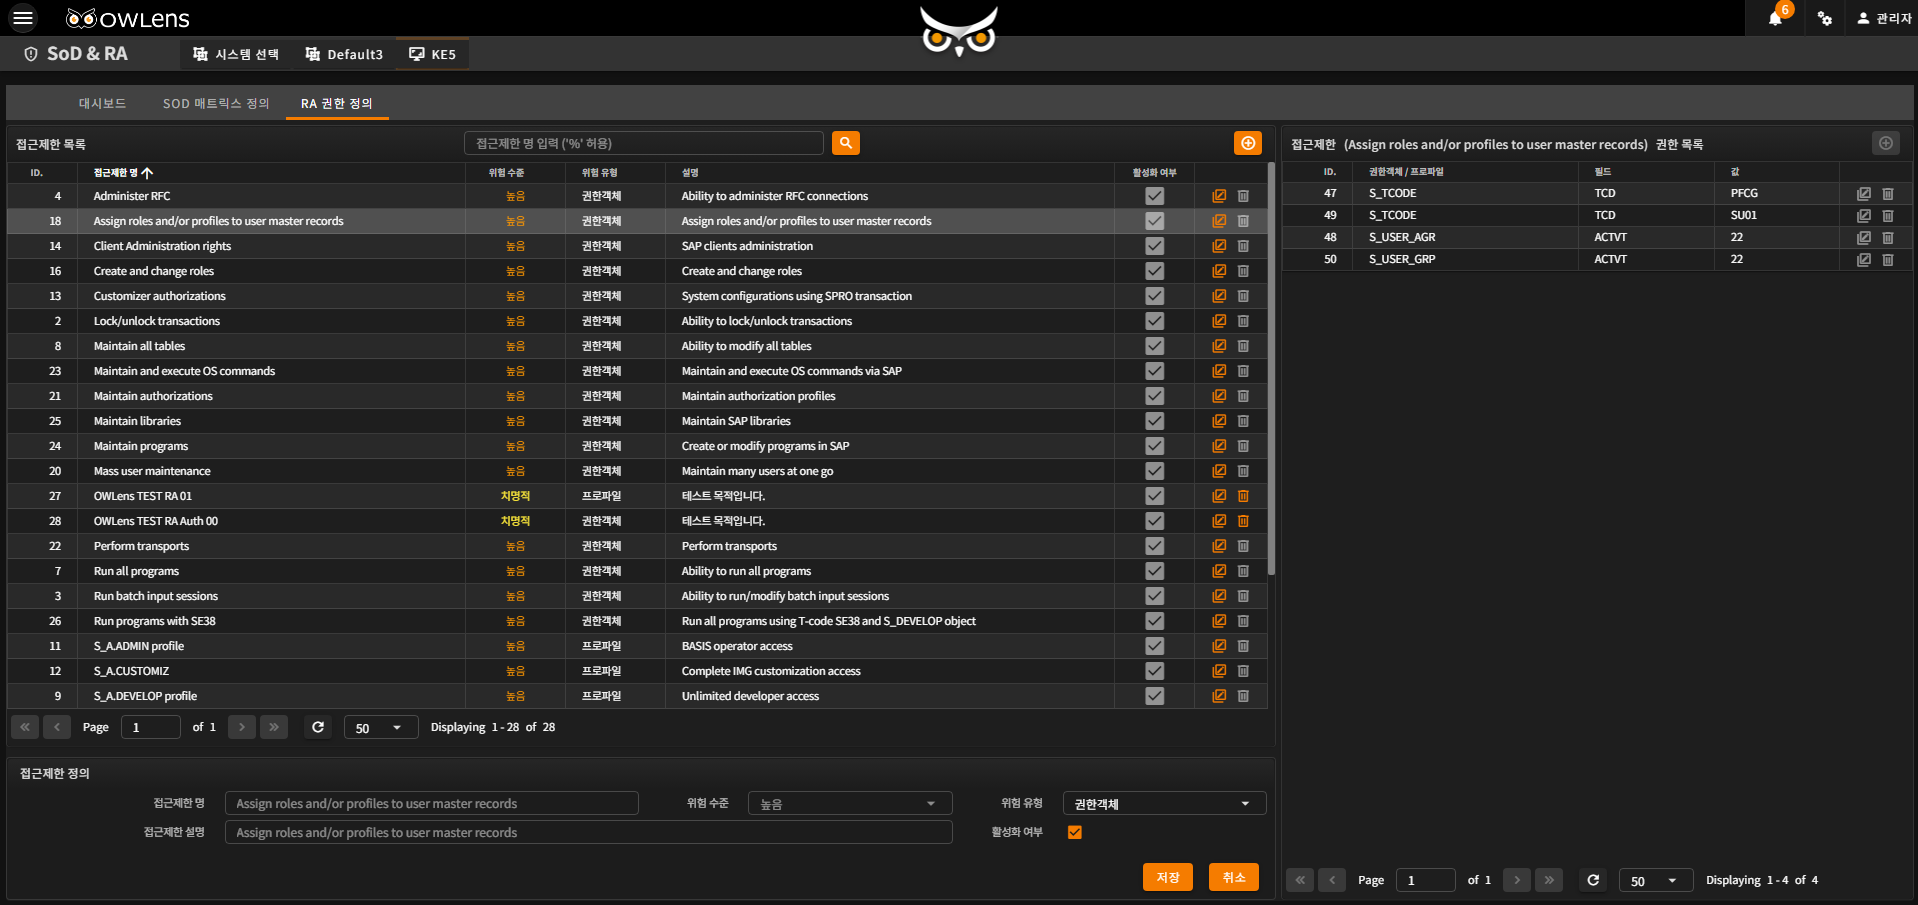
Task: Toggle active checkbox for S_A.CUSTOMIZ
Action: [1155, 671]
